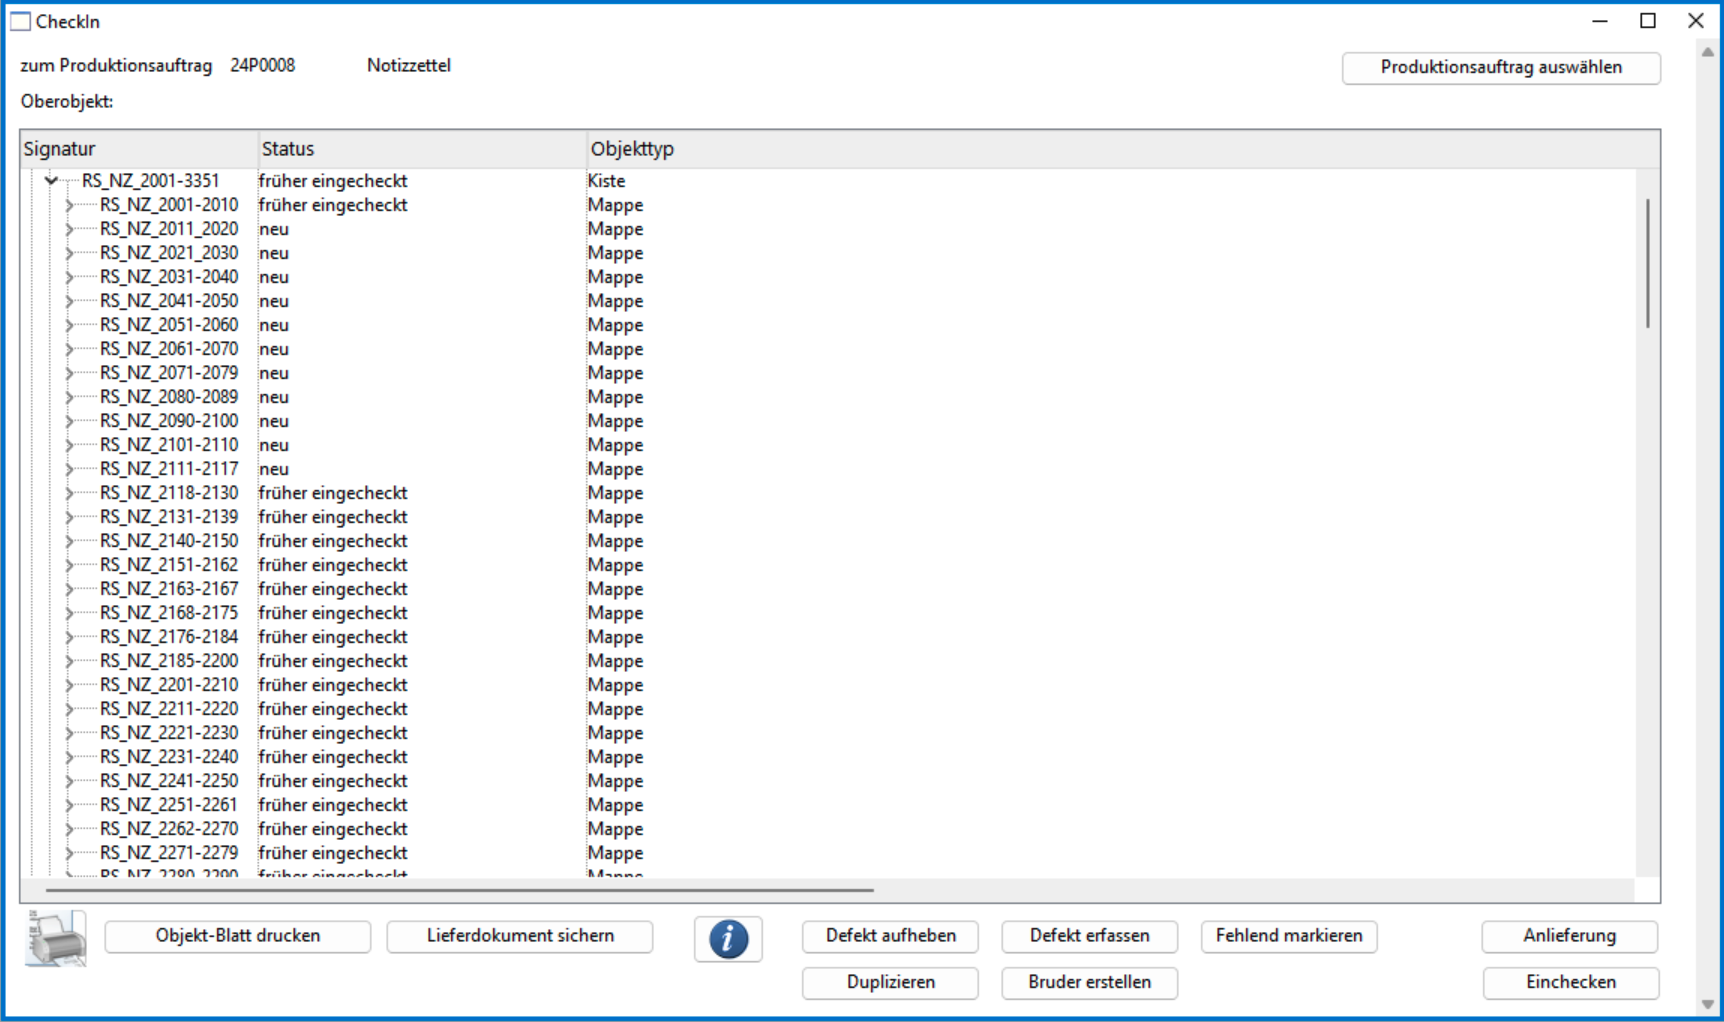Viewport: 1724px width, 1022px height.
Task: Select the RS_NZ_2051-2060 row
Action: point(169,325)
